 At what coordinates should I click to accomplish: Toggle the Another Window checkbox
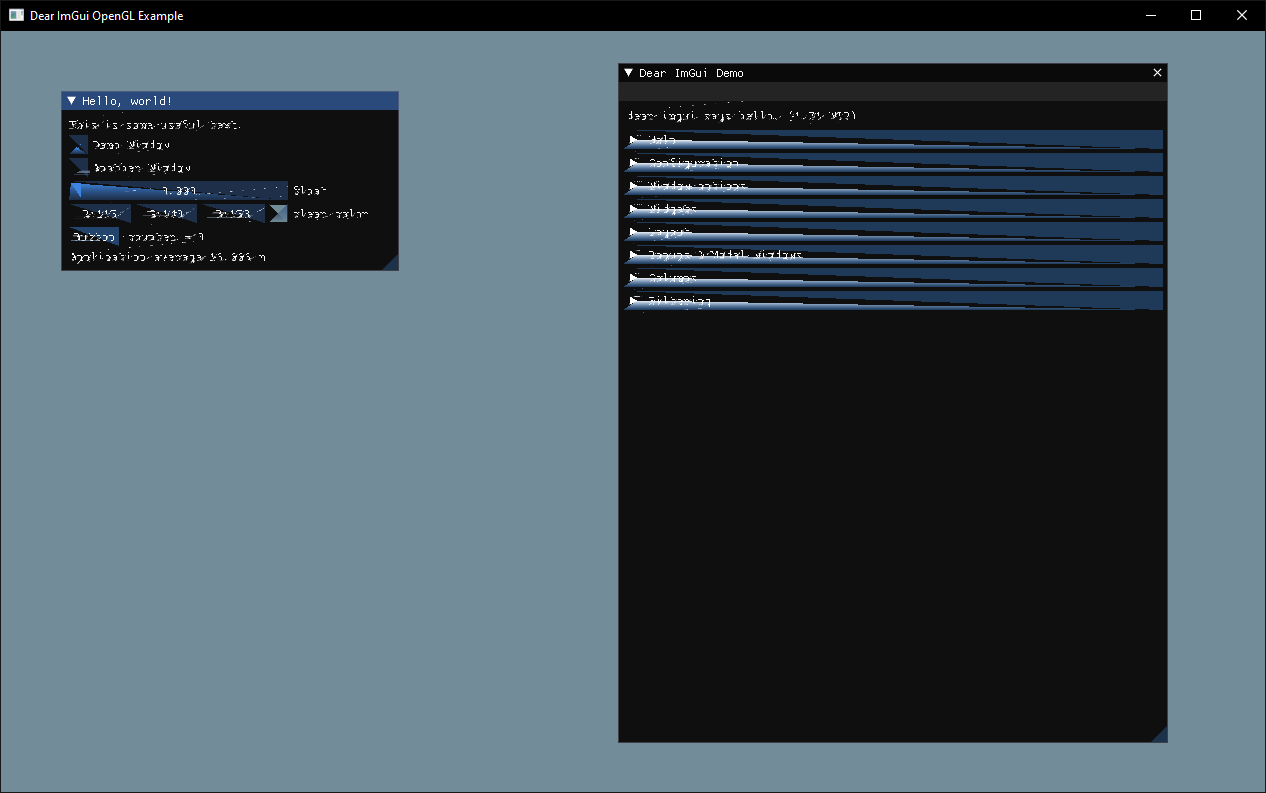[x=79, y=167]
